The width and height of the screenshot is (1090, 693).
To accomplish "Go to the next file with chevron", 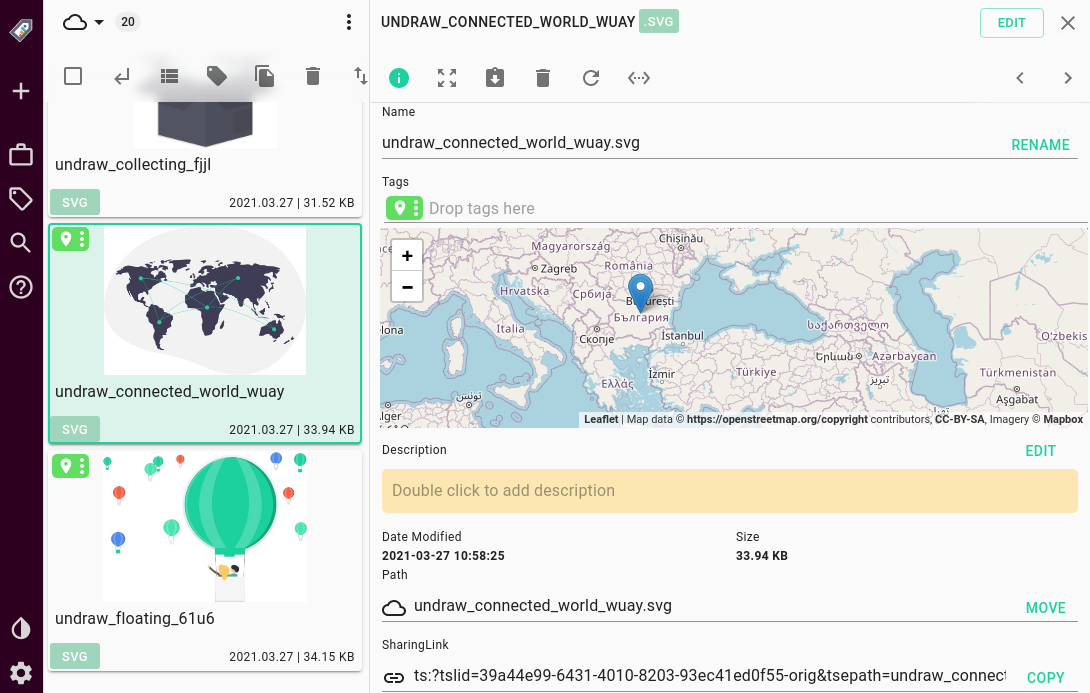I will 1066,77.
